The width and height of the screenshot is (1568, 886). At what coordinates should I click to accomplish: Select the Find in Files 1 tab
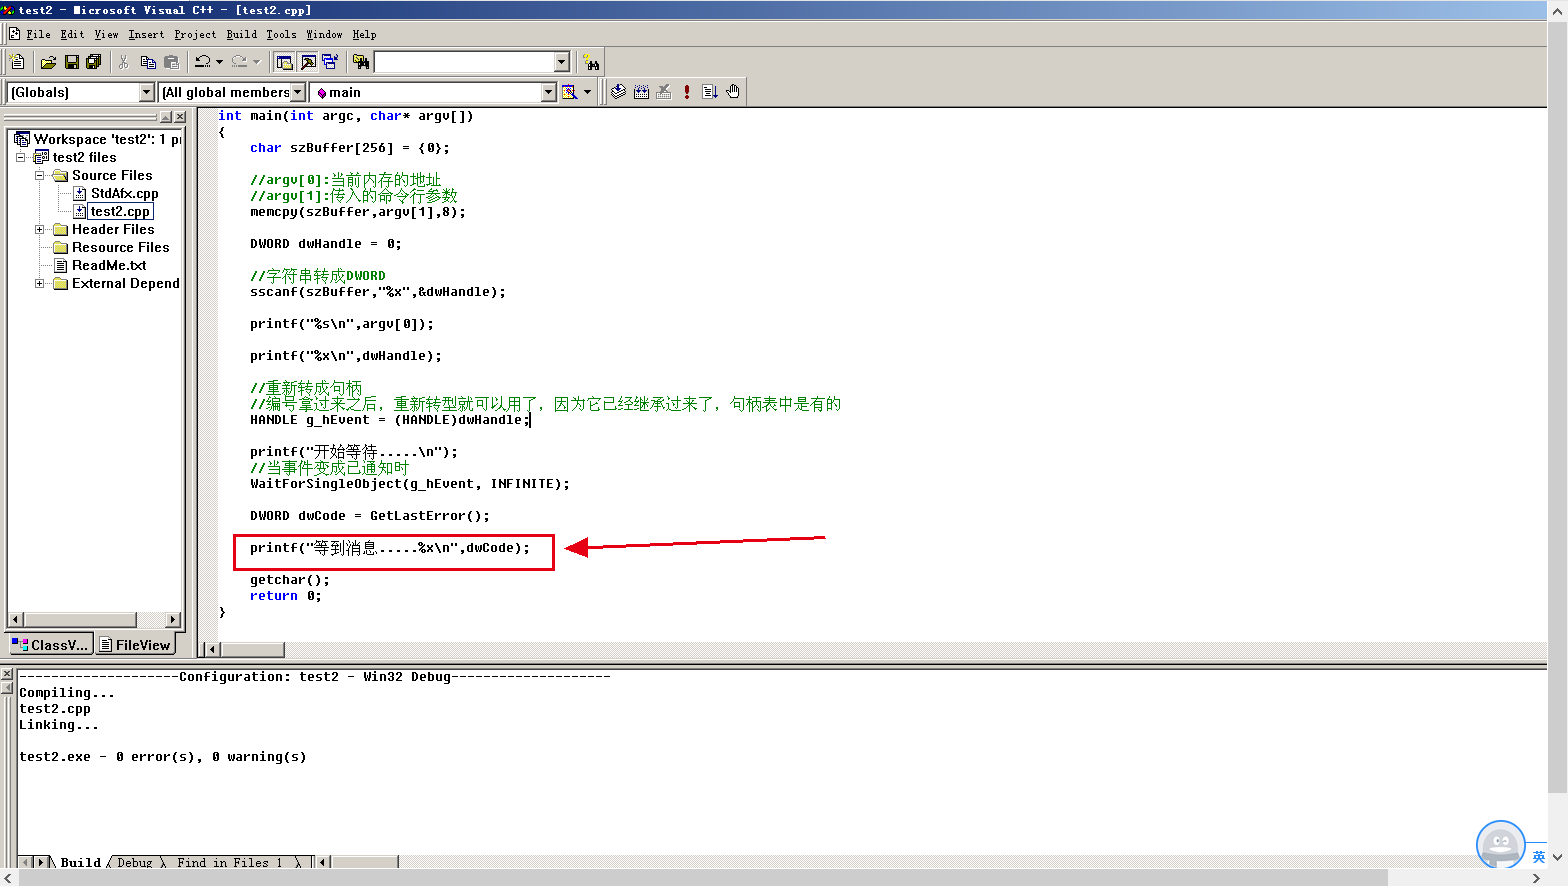click(229, 862)
